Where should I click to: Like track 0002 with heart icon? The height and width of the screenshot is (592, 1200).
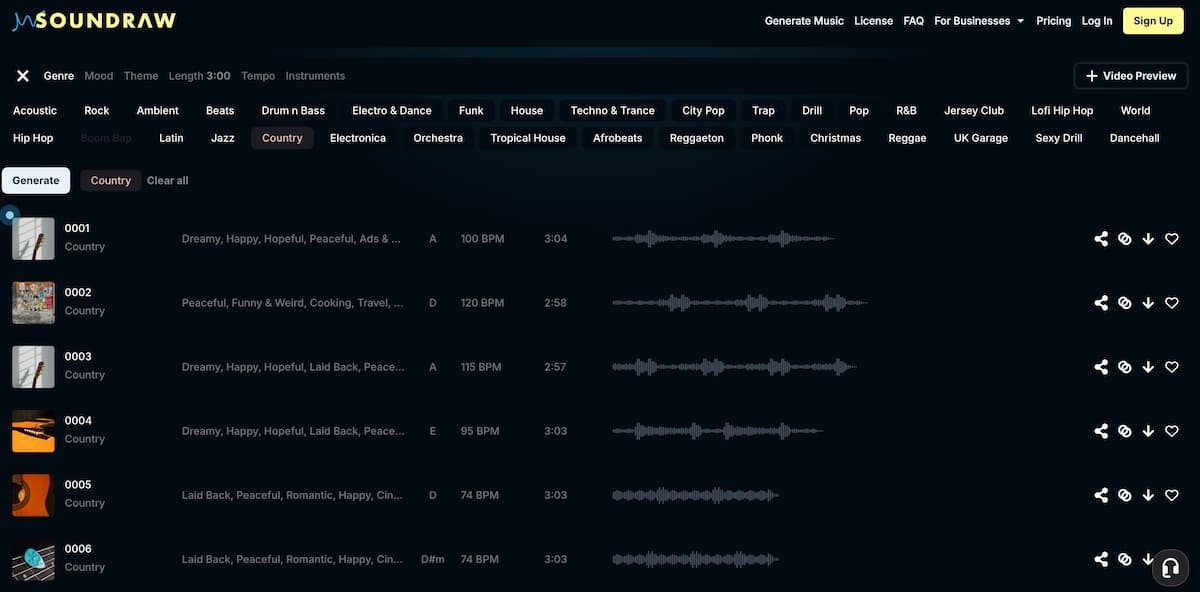click(1172, 303)
